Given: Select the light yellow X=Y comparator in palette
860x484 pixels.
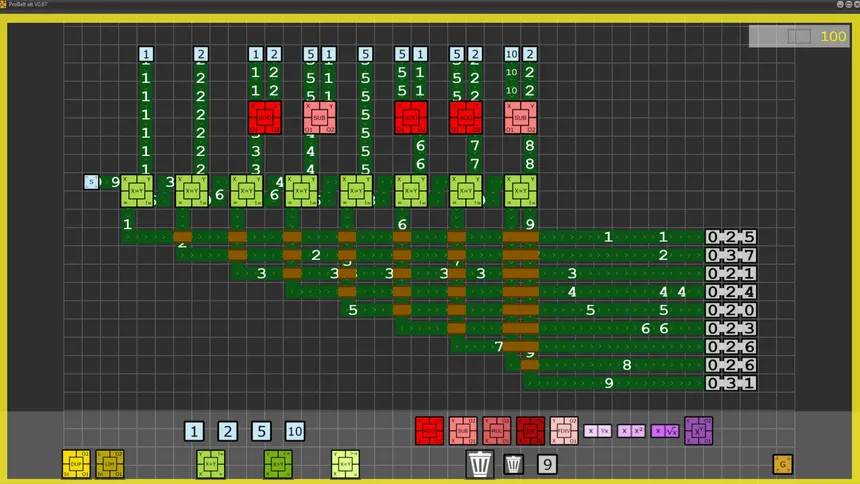Looking at the screenshot, I should pos(345,464).
